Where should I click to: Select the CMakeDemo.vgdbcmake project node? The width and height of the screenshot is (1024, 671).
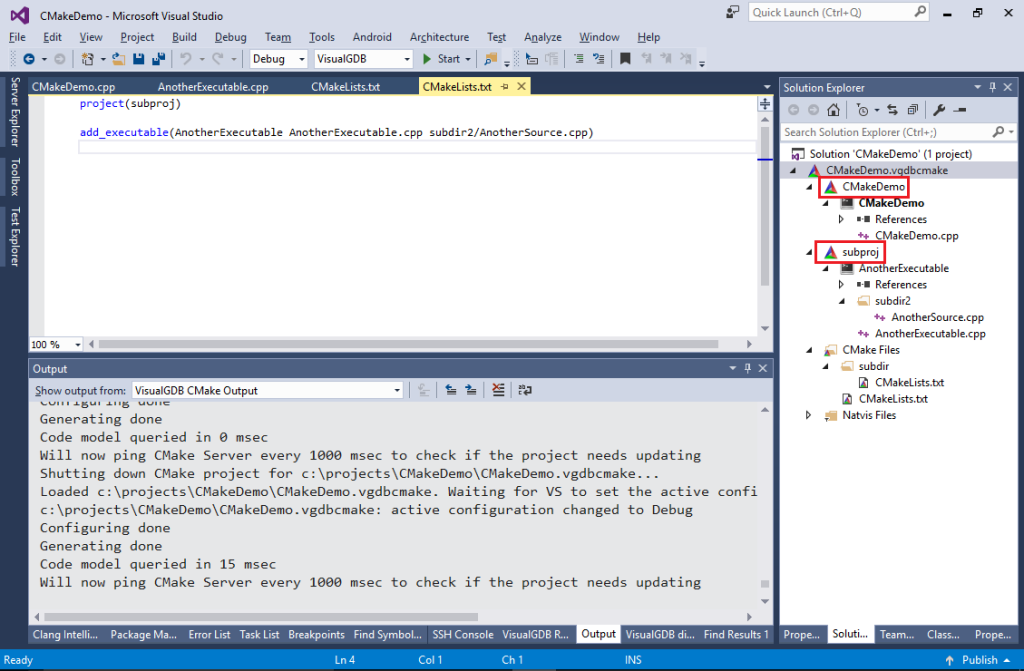point(886,170)
